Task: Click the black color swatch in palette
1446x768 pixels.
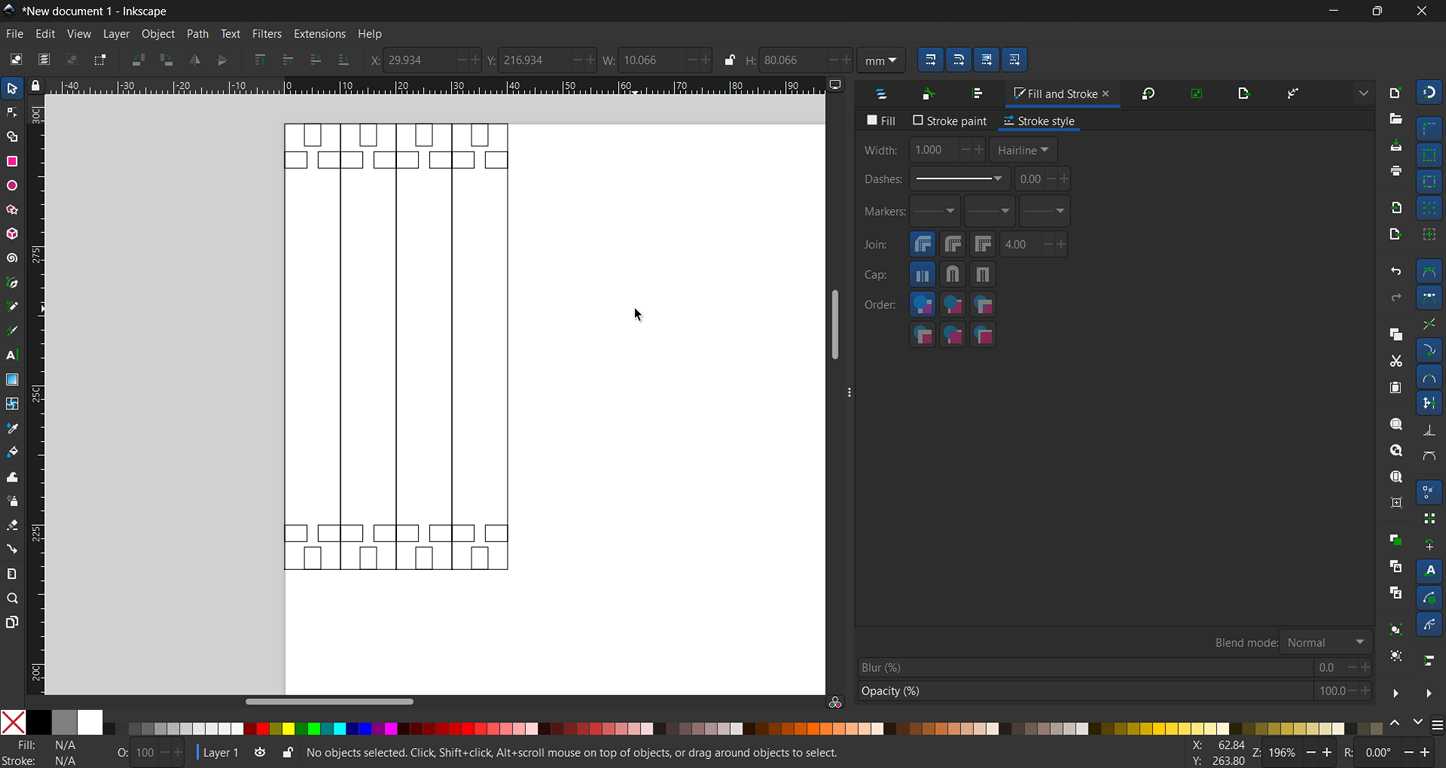Action: click(x=39, y=722)
